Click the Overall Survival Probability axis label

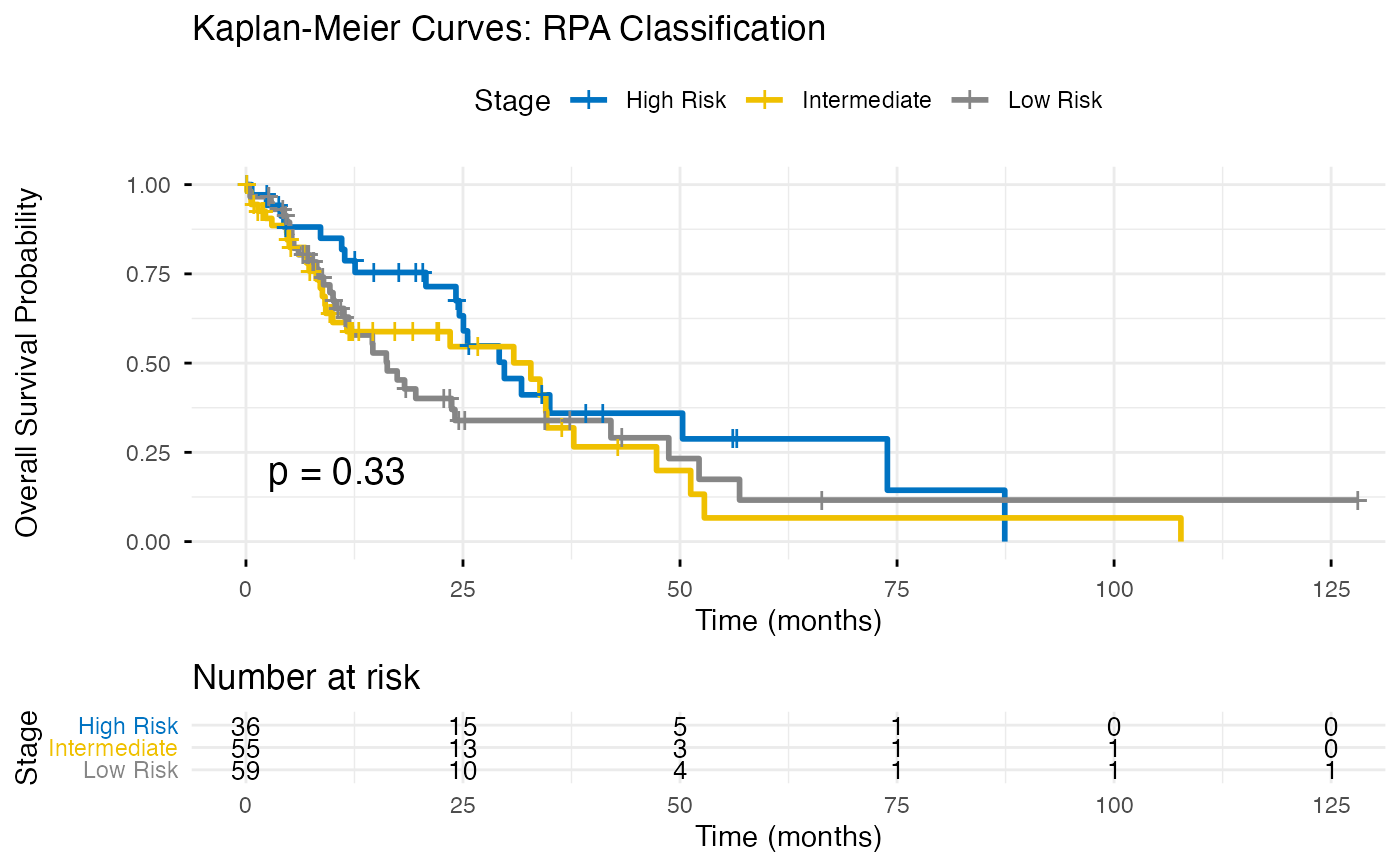[x=28, y=362]
